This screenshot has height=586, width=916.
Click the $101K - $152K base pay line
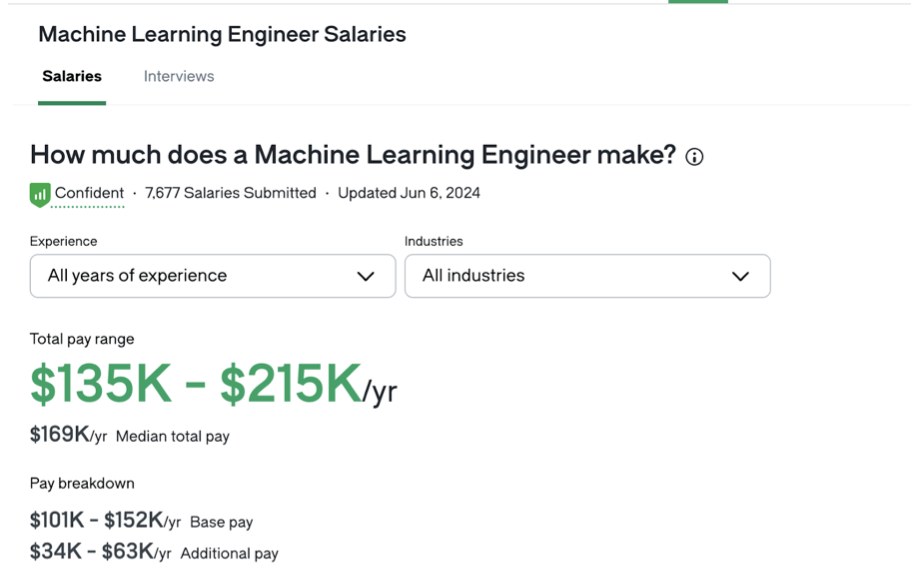pos(141,521)
